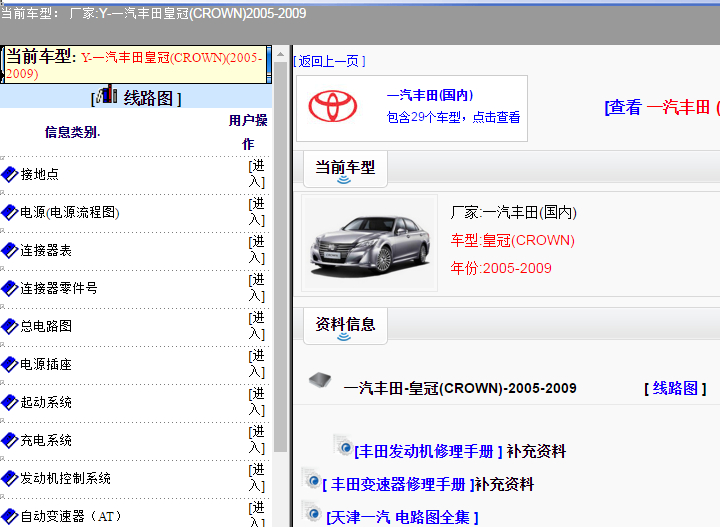This screenshot has height=527, width=720.
Task: Click 电源(电源流程图) row text
Action: 70,213
